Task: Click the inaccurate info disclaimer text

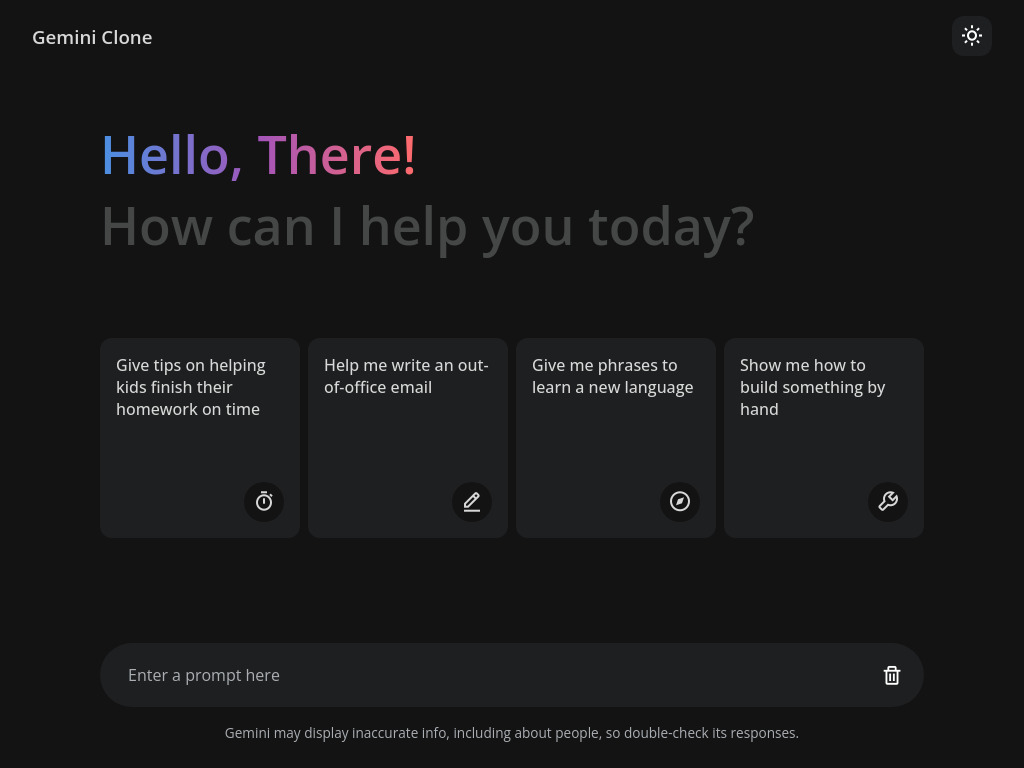Action: 511,733
